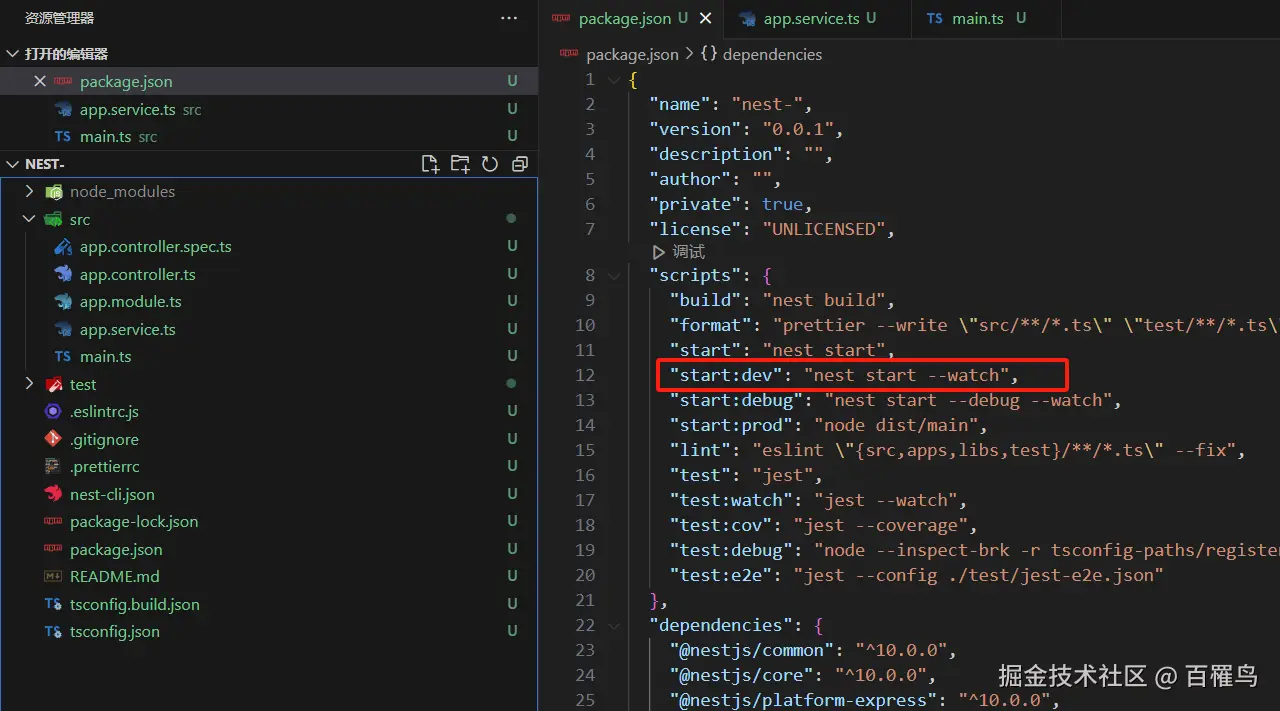Expand the test folder
Screen dimensions: 1280x711
coord(30,384)
